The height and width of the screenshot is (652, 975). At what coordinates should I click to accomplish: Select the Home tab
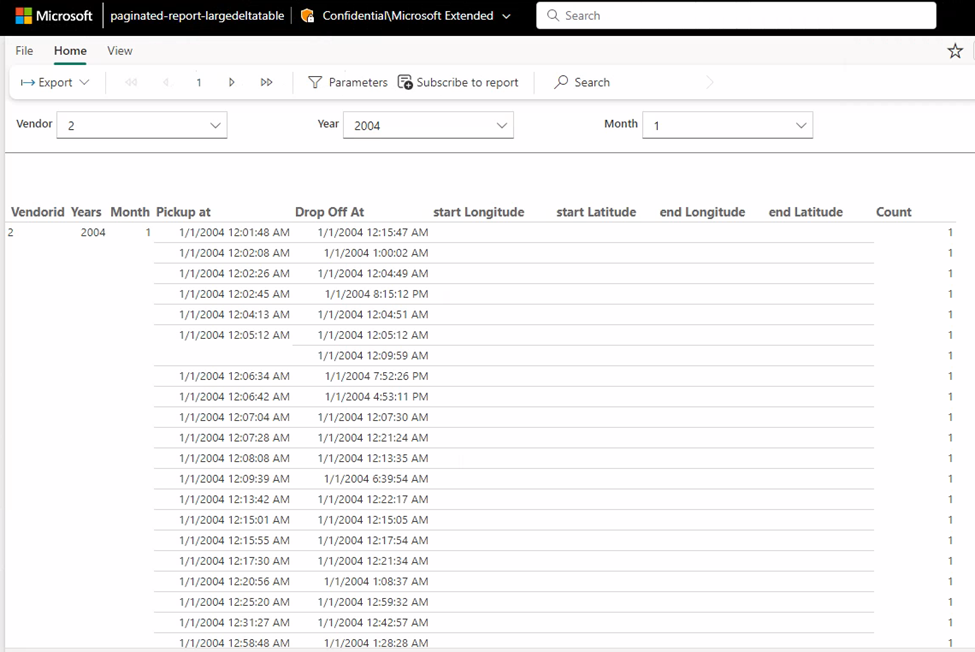tap(70, 51)
